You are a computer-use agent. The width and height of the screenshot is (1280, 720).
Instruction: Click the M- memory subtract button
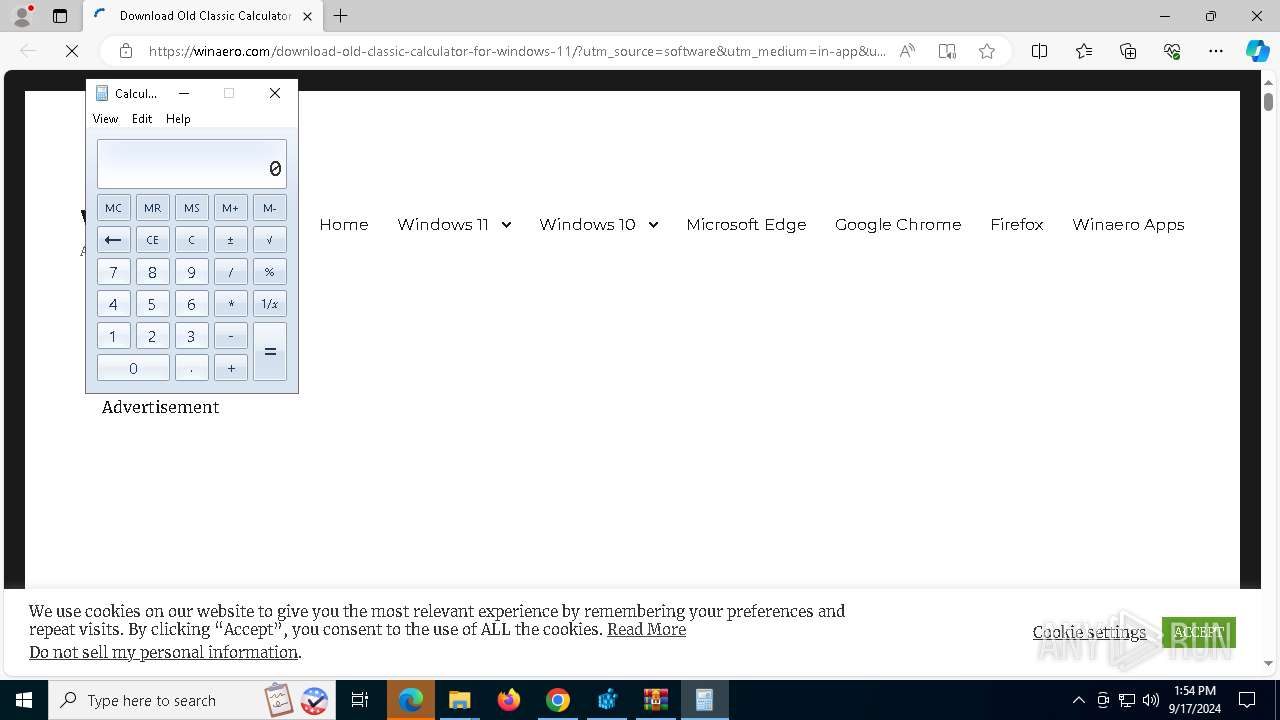click(x=270, y=208)
